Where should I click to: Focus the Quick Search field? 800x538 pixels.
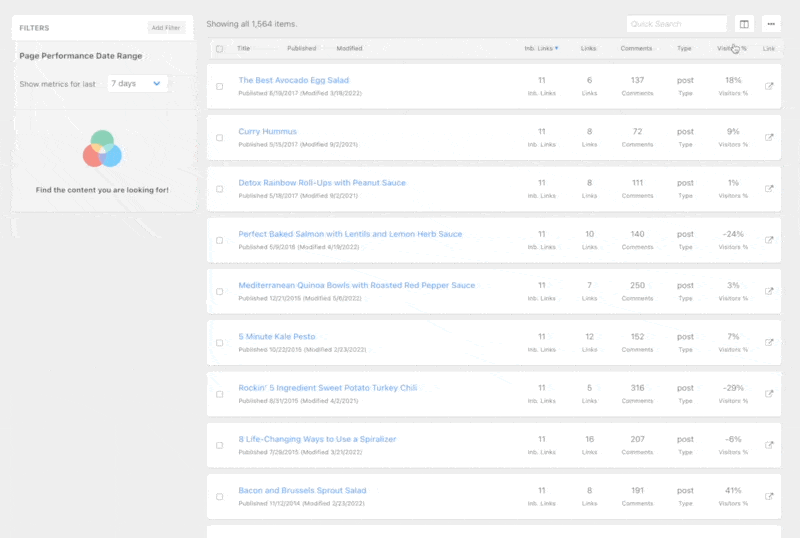click(x=677, y=24)
